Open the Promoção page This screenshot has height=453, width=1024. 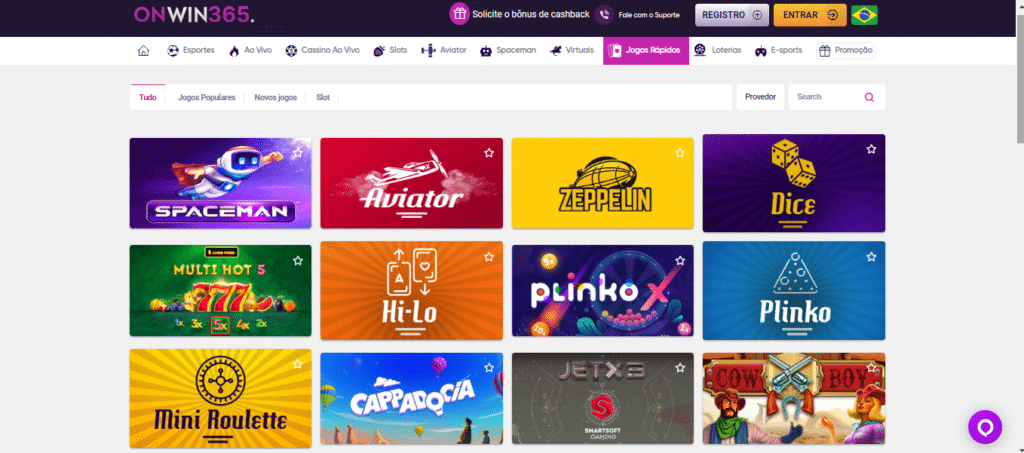click(x=846, y=50)
